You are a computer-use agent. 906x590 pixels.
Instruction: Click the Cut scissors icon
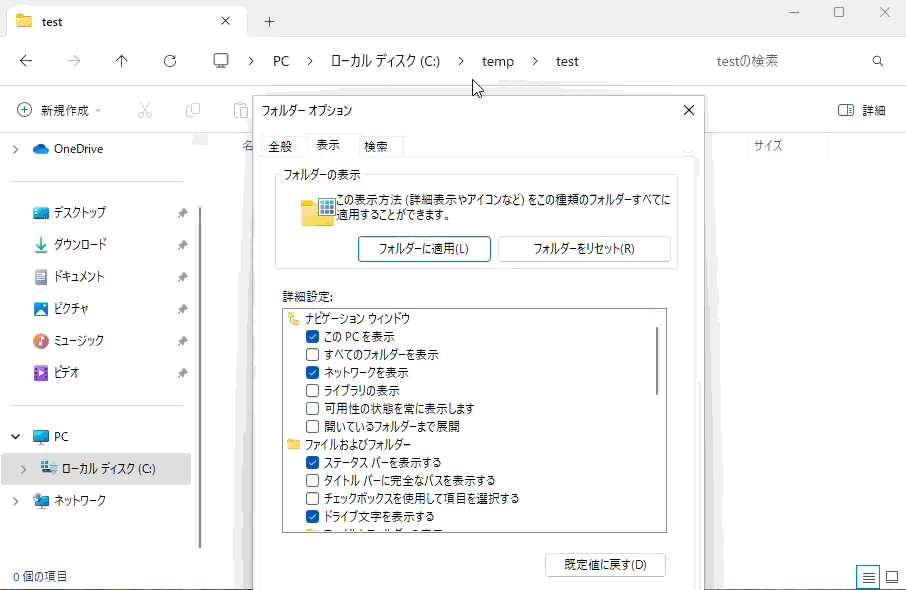145,110
